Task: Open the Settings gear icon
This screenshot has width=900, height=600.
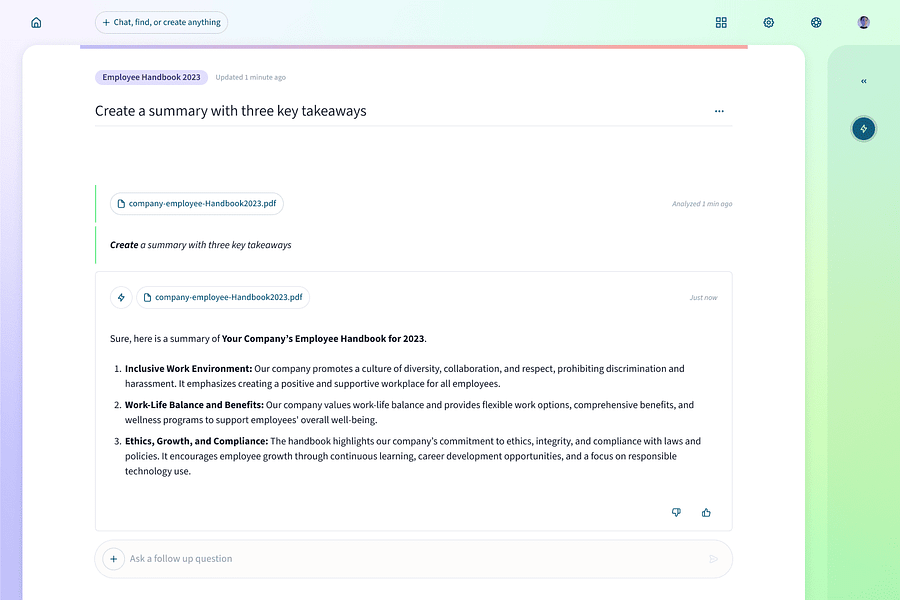Action: (x=768, y=21)
